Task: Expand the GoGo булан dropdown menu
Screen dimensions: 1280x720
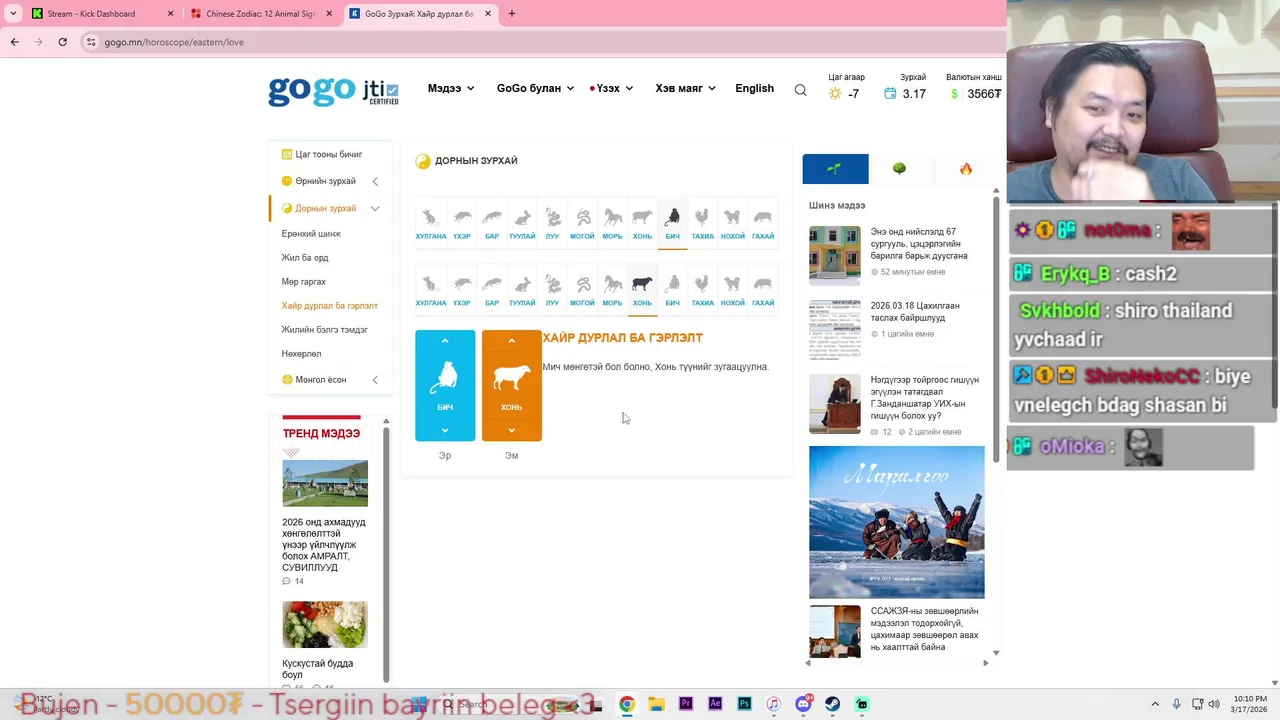Action: pos(535,88)
